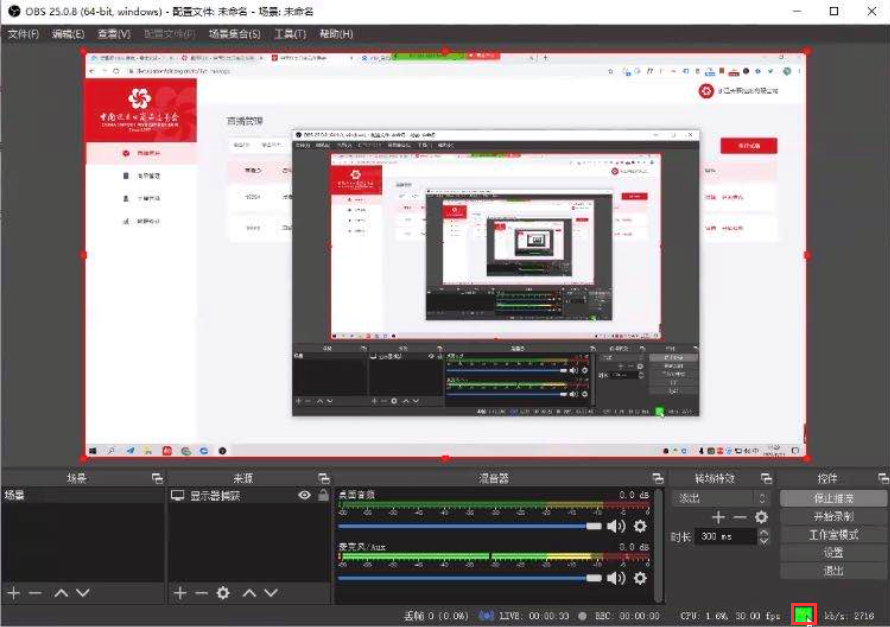The height and width of the screenshot is (627, 890).
Task: Open Mic/Aux audio settings gear
Action: coord(640,578)
